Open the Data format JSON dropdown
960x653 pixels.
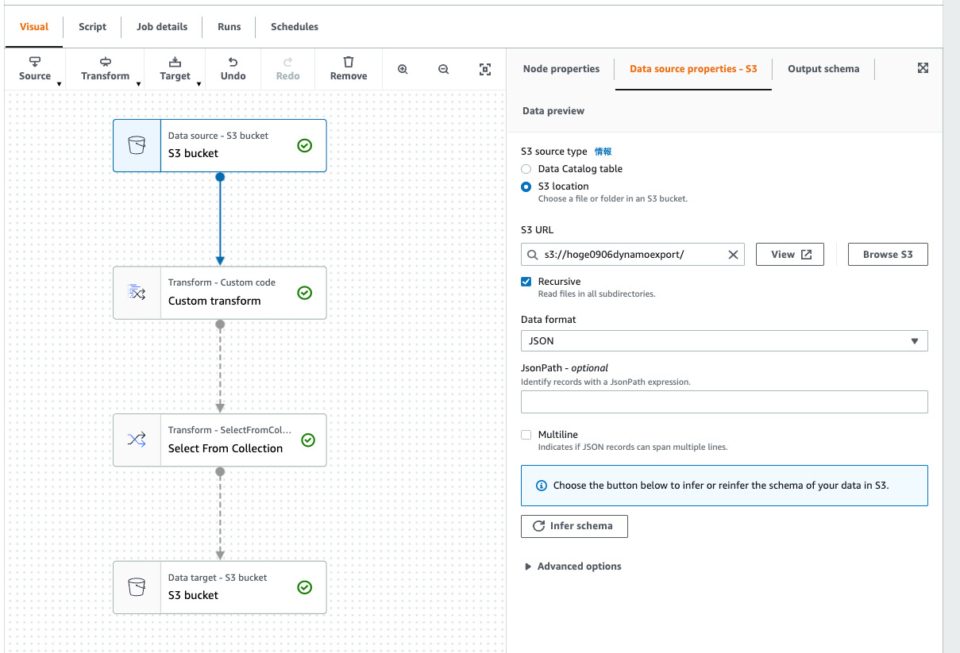click(724, 341)
